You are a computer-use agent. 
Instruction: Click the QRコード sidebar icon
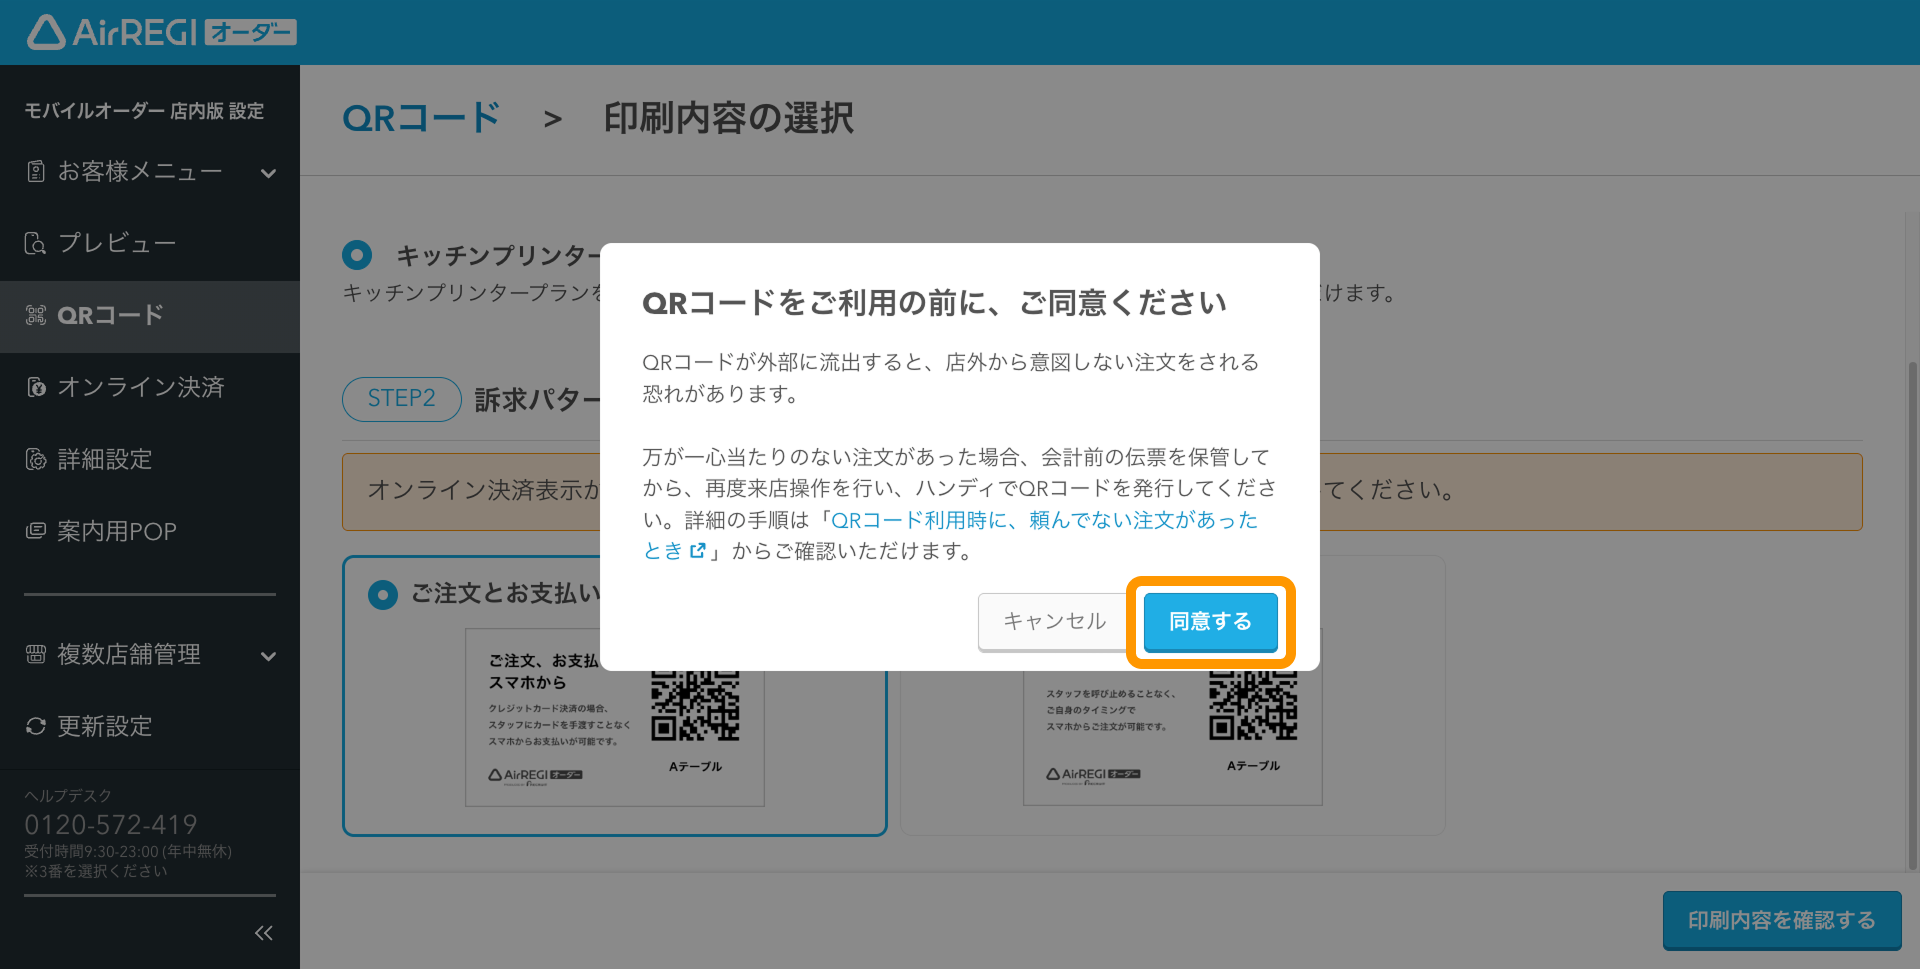point(36,315)
